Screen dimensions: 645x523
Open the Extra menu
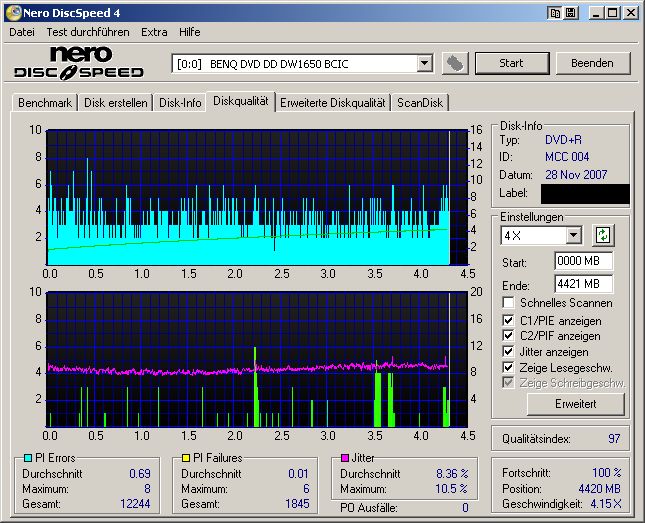pyautogui.click(x=154, y=32)
